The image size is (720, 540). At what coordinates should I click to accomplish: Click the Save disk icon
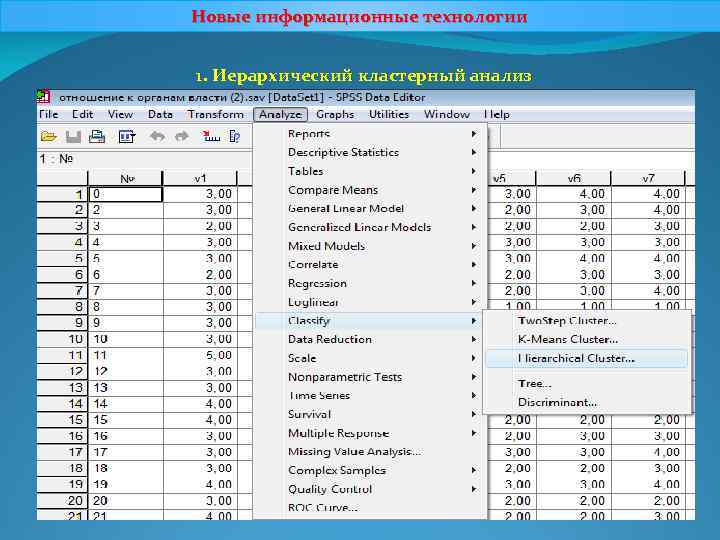pyautogui.click(x=73, y=136)
